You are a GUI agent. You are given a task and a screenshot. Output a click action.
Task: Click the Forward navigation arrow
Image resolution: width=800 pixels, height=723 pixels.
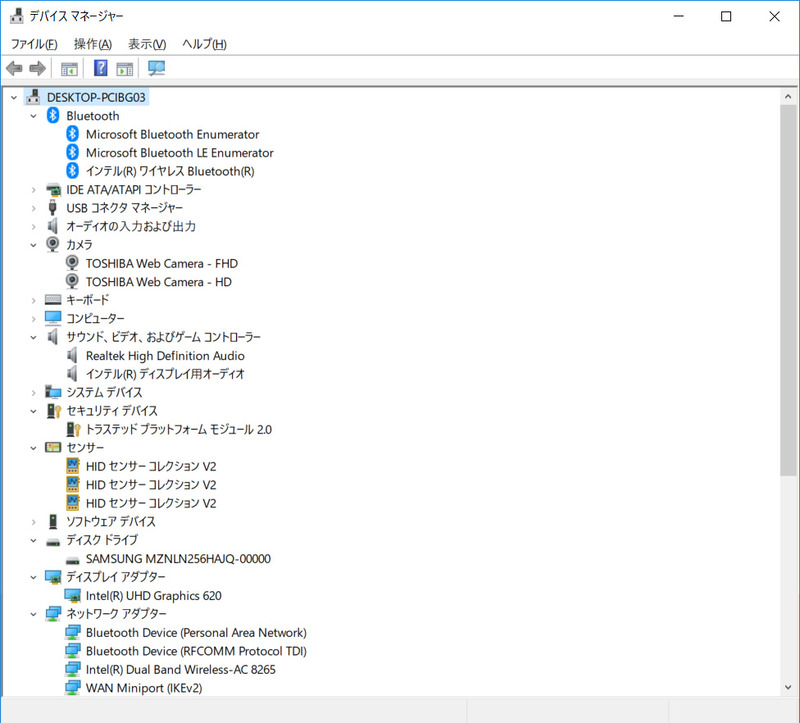pos(37,68)
